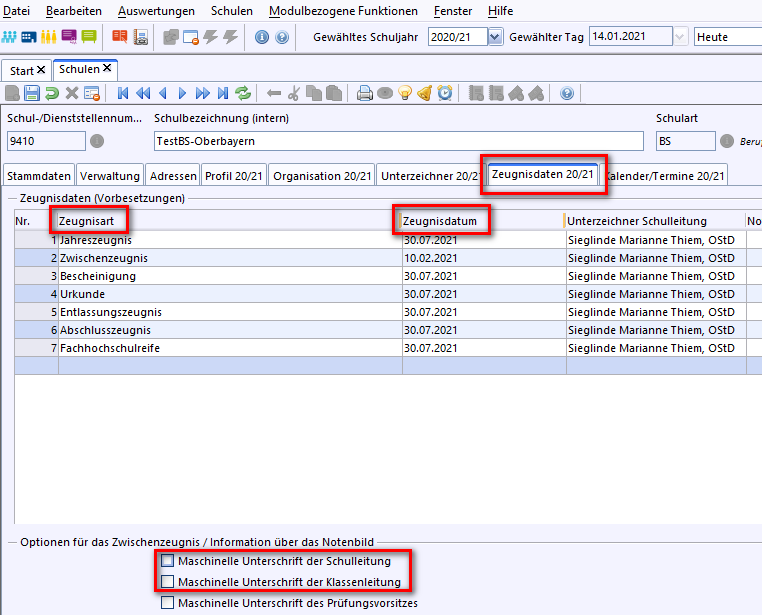This screenshot has height=615, width=762.
Task: Open Modulbezogene Funktionen menu
Action: pyautogui.click(x=343, y=11)
